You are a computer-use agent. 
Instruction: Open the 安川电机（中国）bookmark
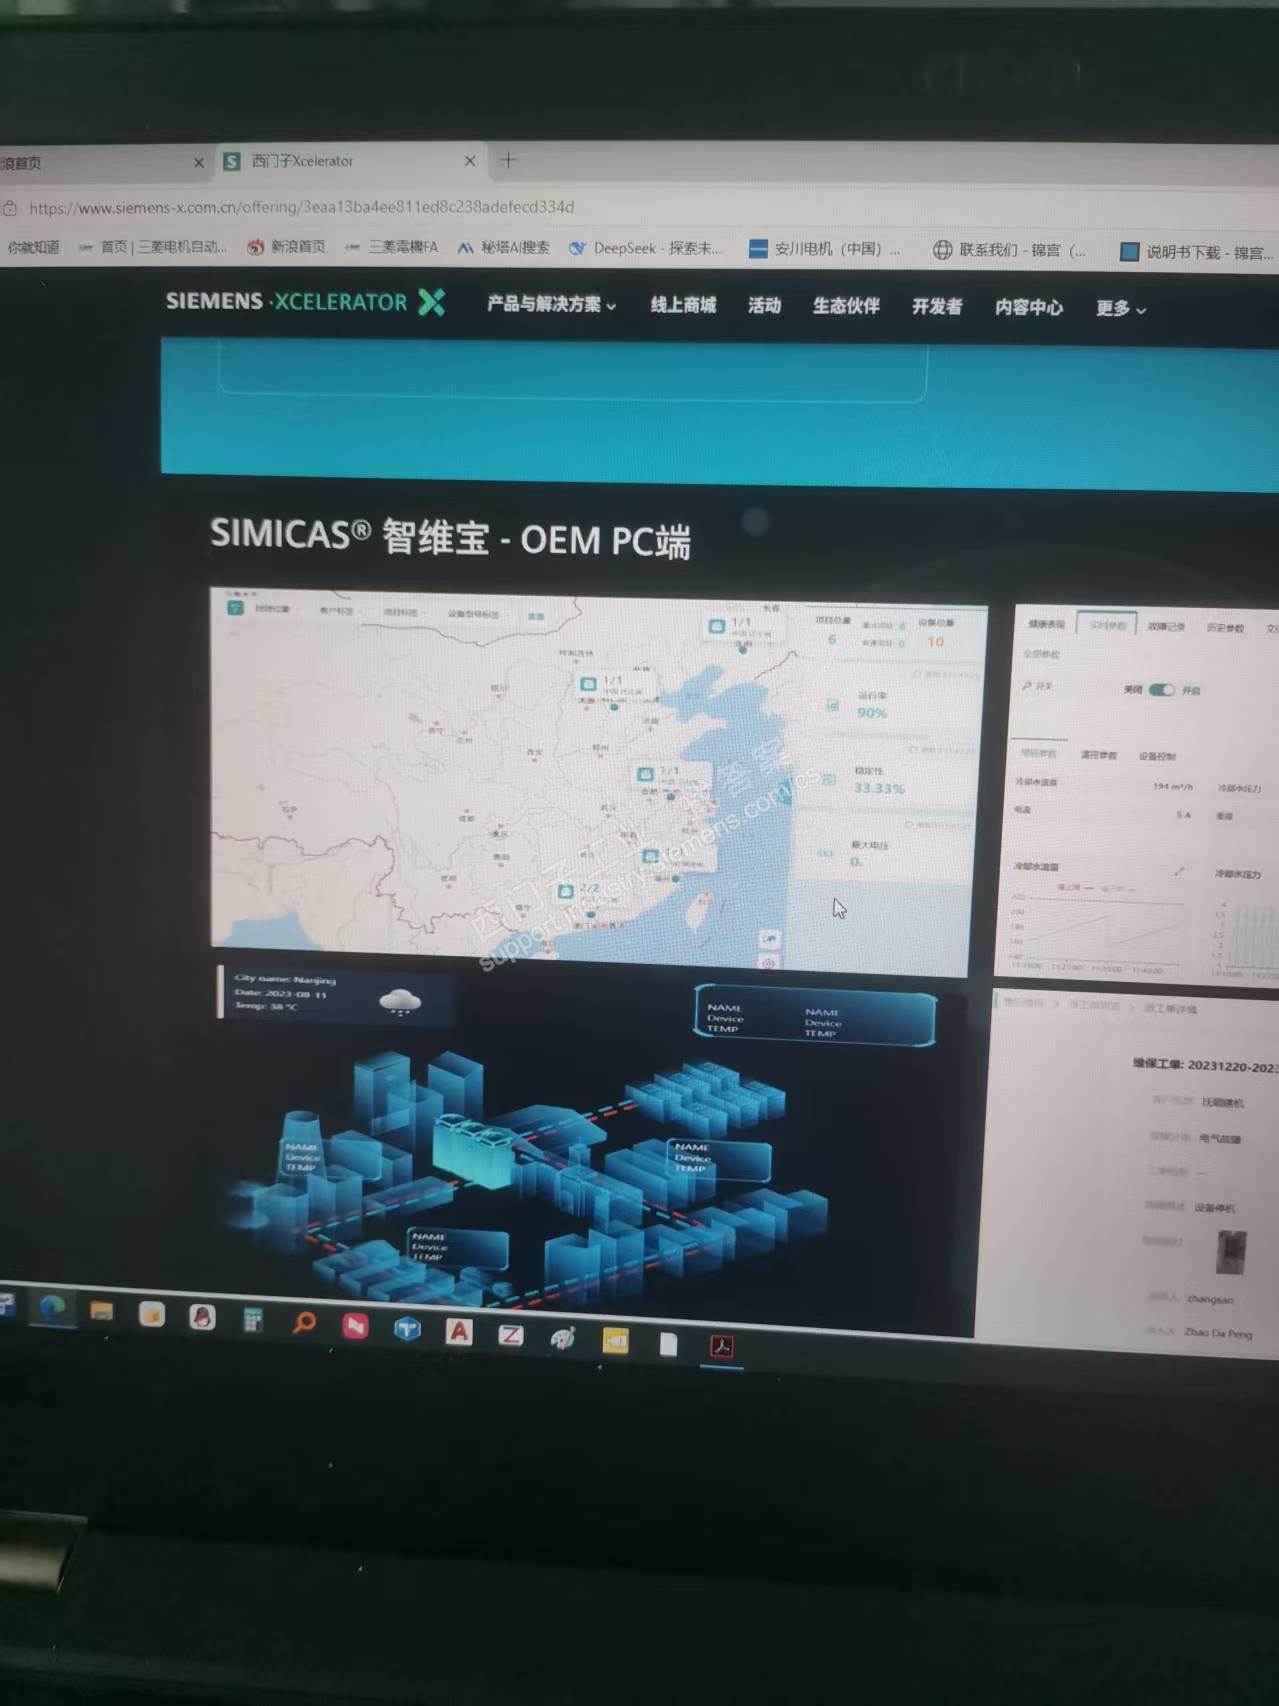pos(825,249)
